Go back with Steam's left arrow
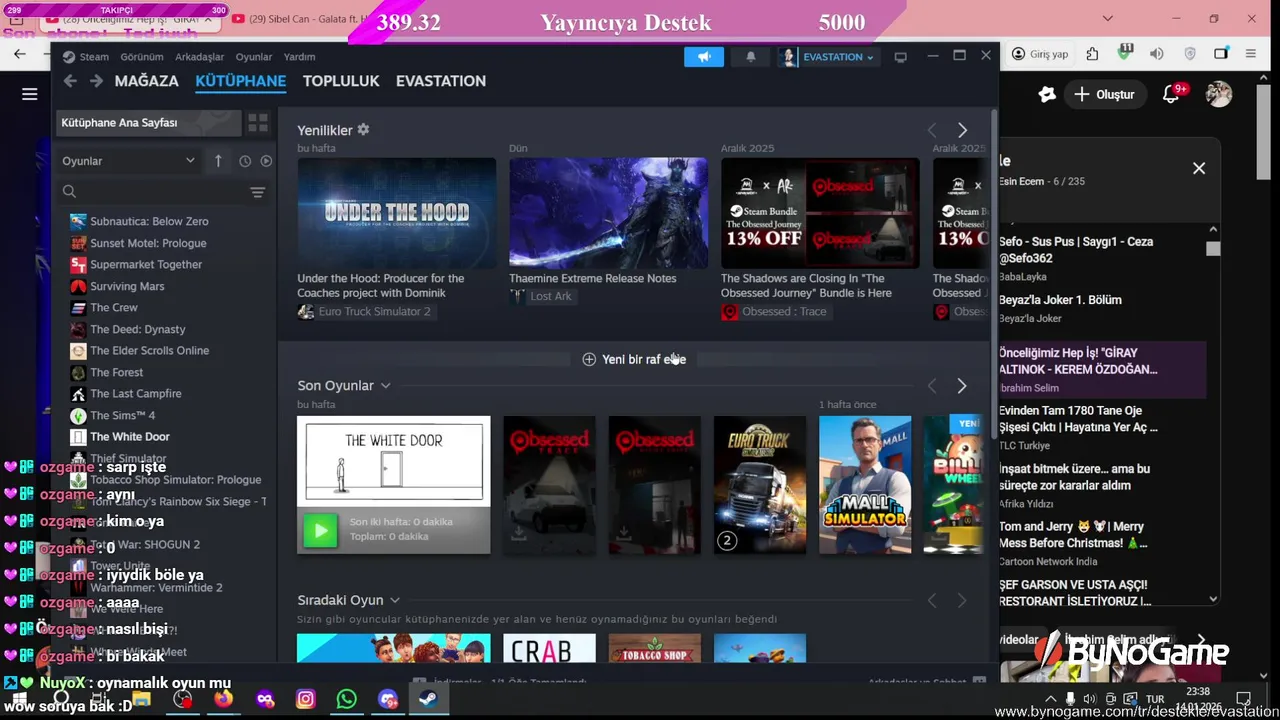The height and width of the screenshot is (720, 1280). [69, 81]
